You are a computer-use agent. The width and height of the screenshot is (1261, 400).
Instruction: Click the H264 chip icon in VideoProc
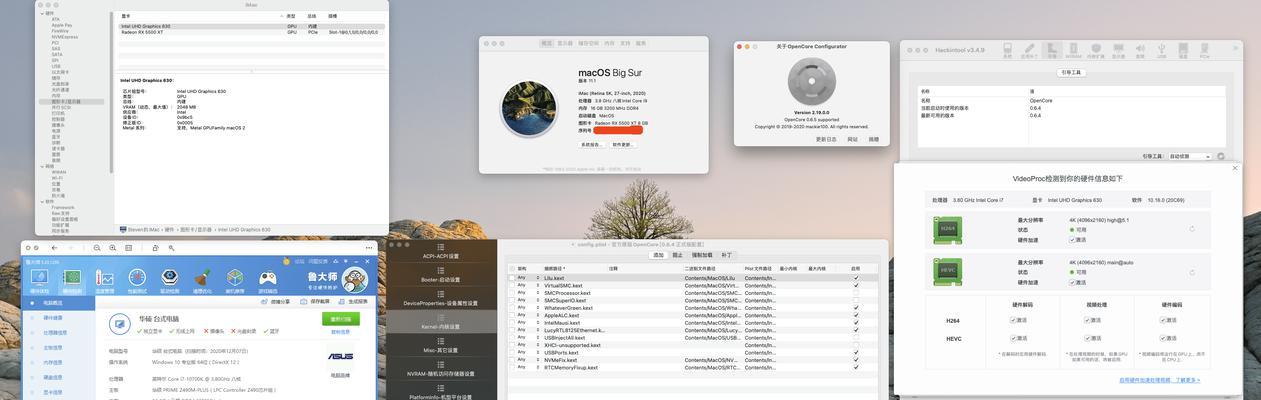949,229
